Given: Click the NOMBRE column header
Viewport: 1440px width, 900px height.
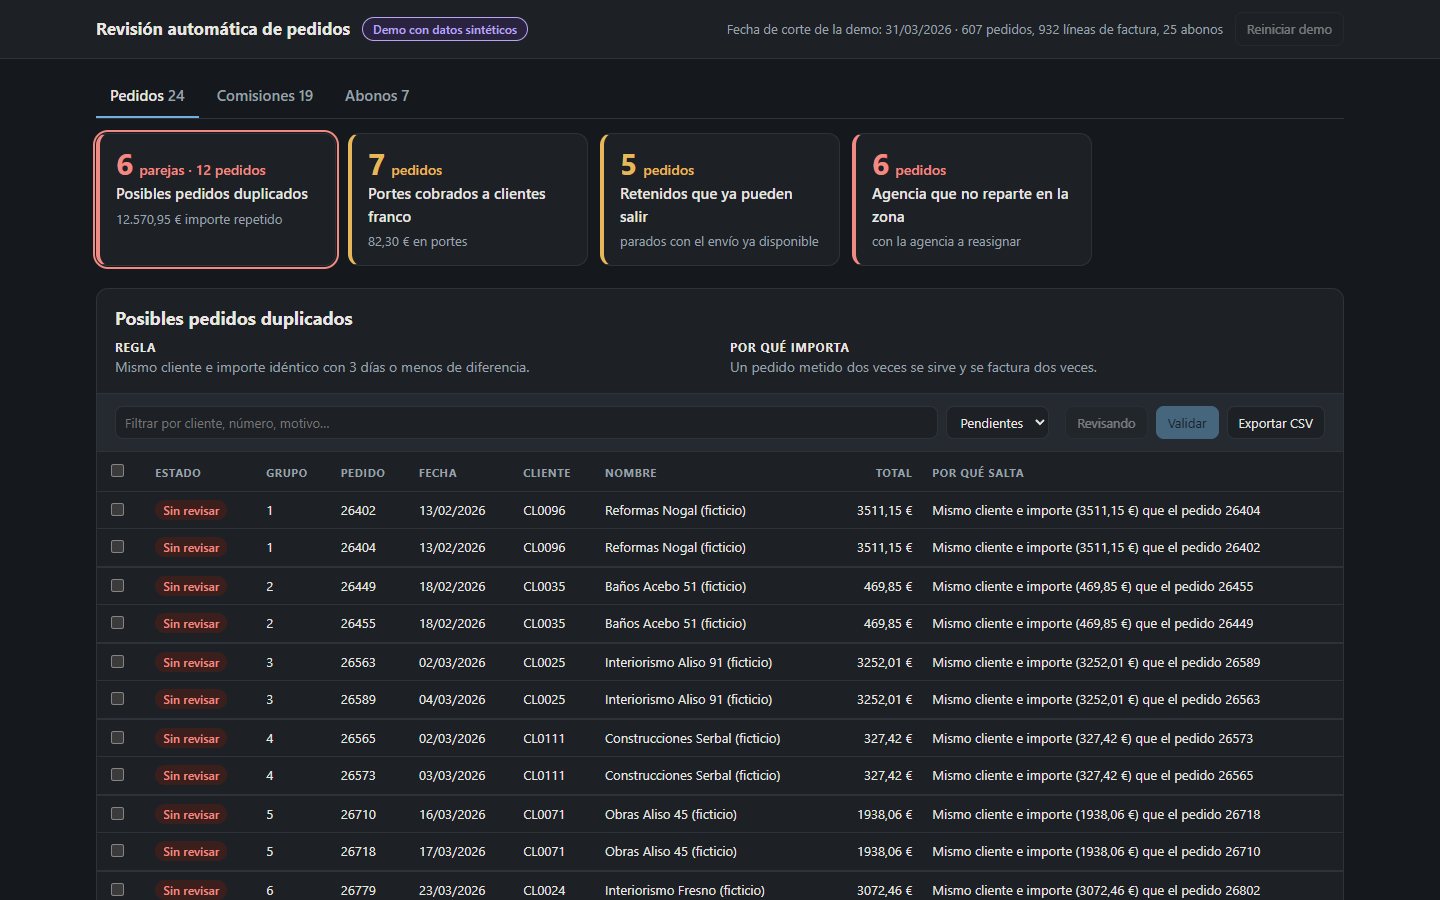Looking at the screenshot, I should 631,473.
